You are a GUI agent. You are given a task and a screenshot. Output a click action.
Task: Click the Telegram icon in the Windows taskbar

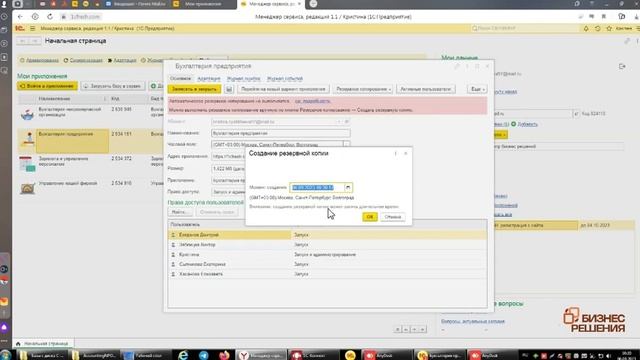(x=204, y=355)
